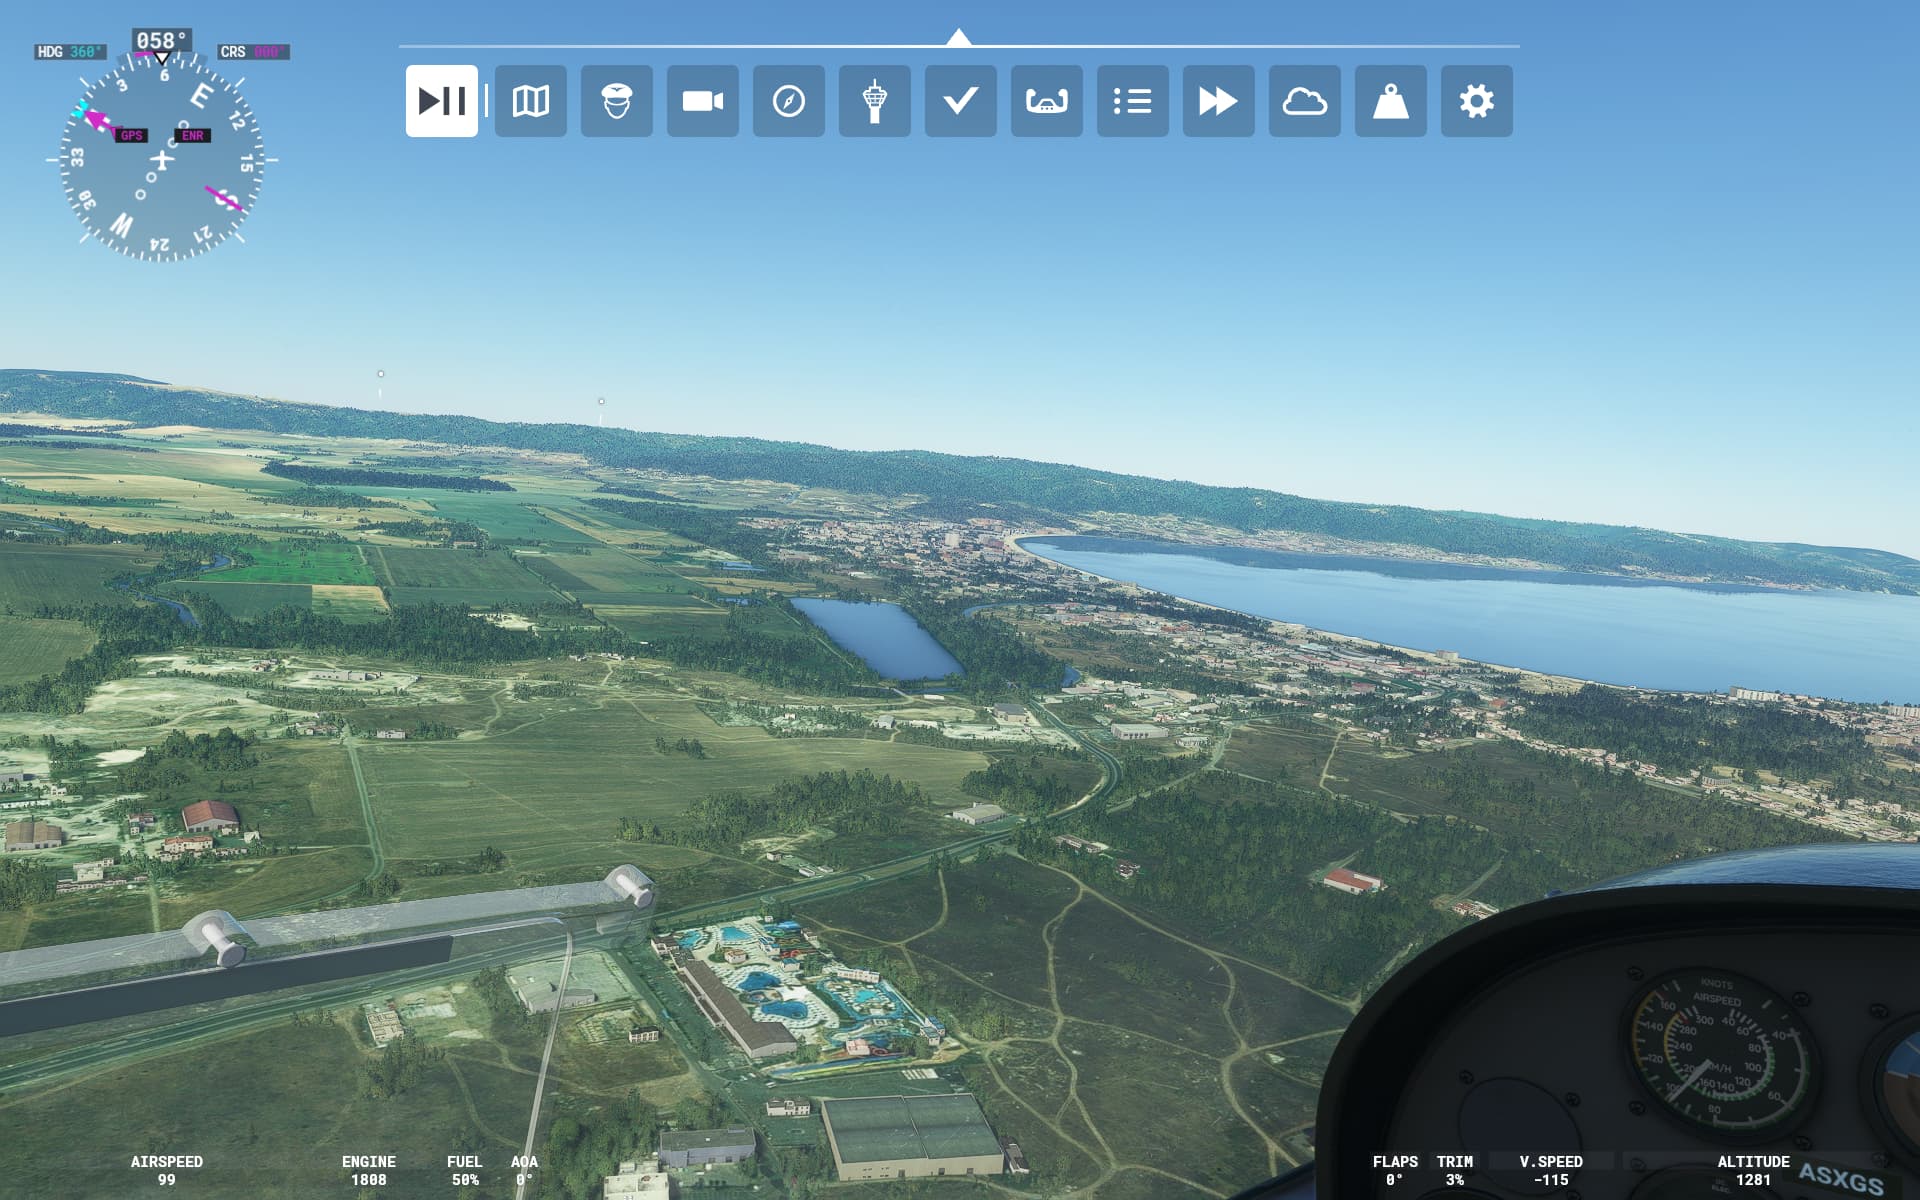The image size is (1920, 1200).
Task: Open the AI pilot assistance icon
Action: pos(616,101)
